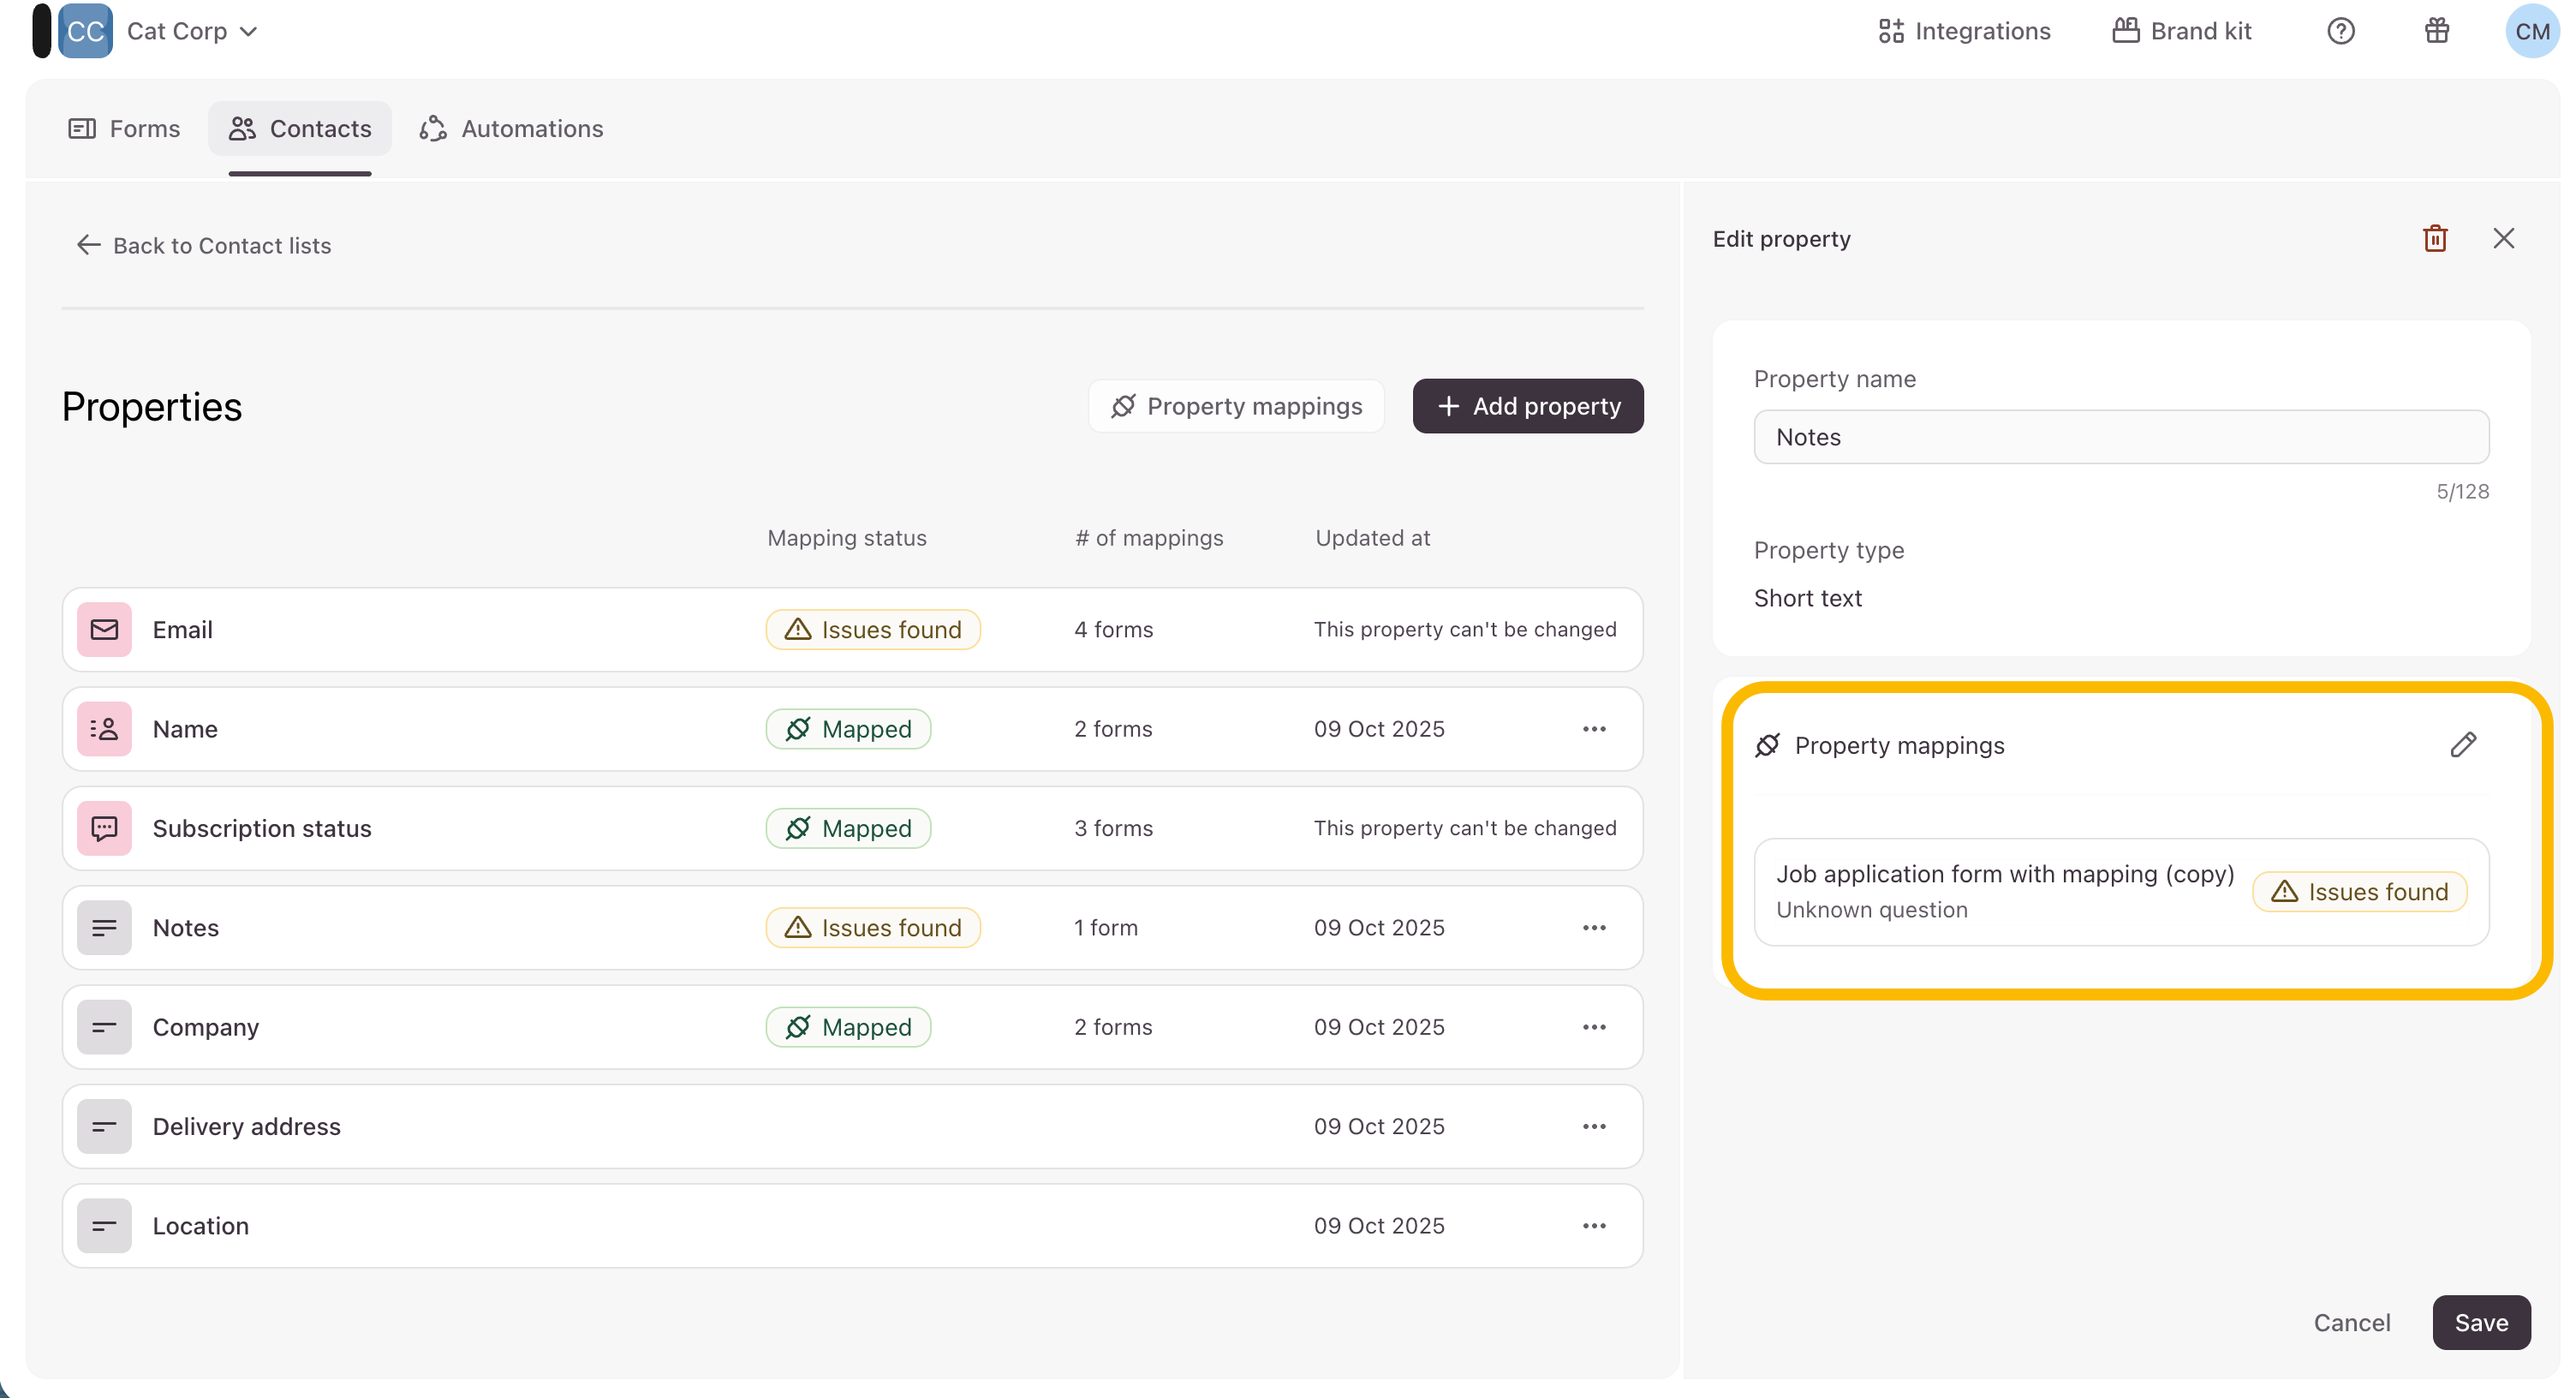The image size is (2576, 1398).
Task: Switch to the Automations tab
Action: [x=511, y=129]
